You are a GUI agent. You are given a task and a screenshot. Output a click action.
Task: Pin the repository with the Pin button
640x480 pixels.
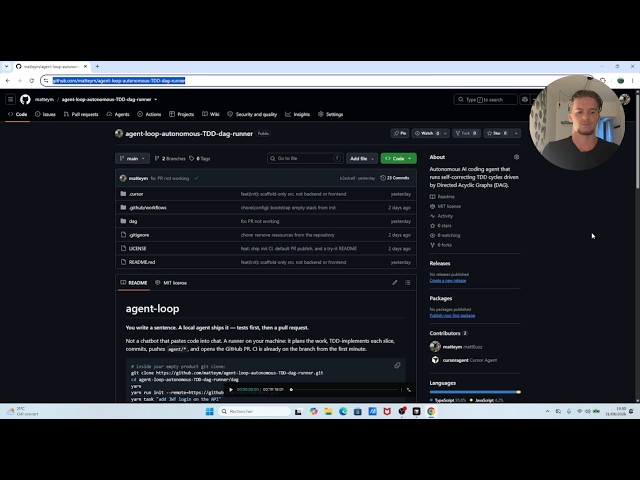coord(400,133)
